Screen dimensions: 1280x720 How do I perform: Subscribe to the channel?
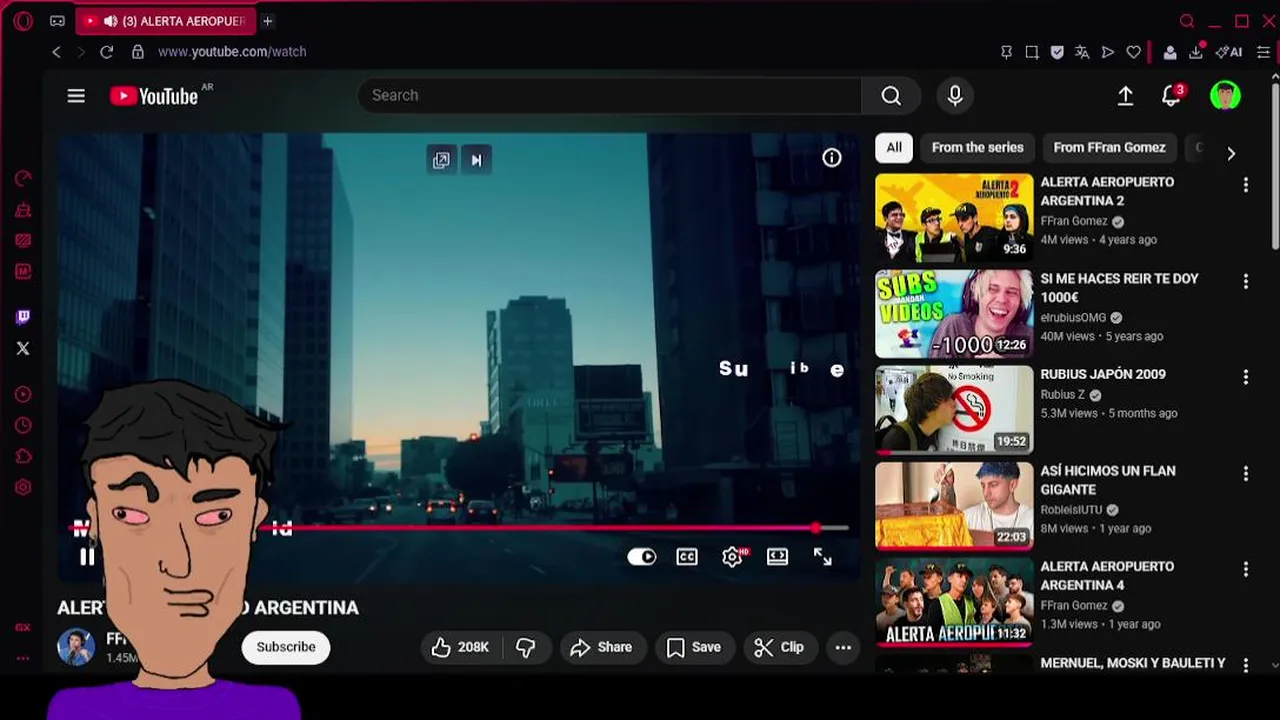point(286,647)
